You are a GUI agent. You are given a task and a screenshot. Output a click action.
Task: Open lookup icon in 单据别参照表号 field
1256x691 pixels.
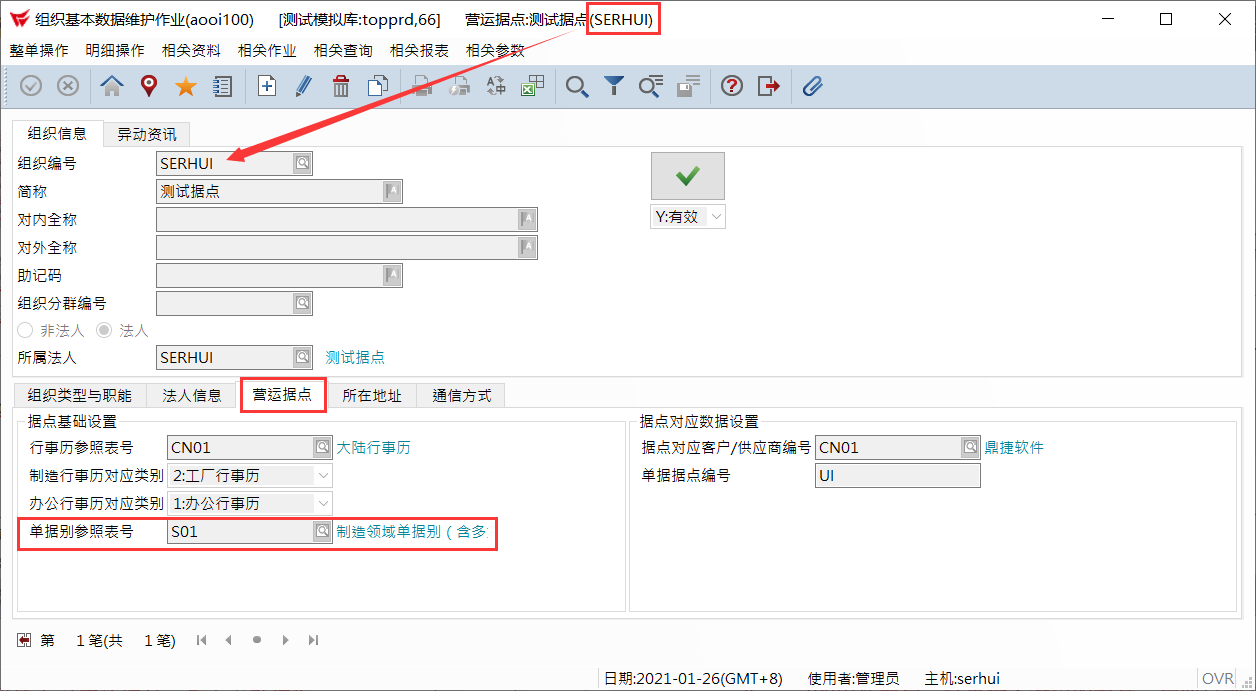(322, 531)
